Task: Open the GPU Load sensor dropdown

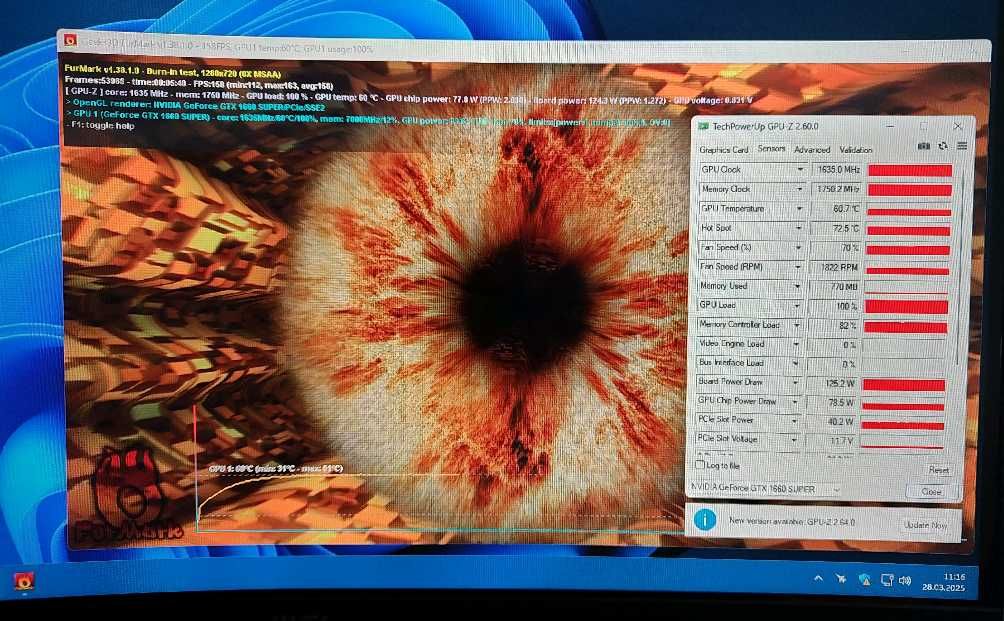Action: (x=797, y=305)
